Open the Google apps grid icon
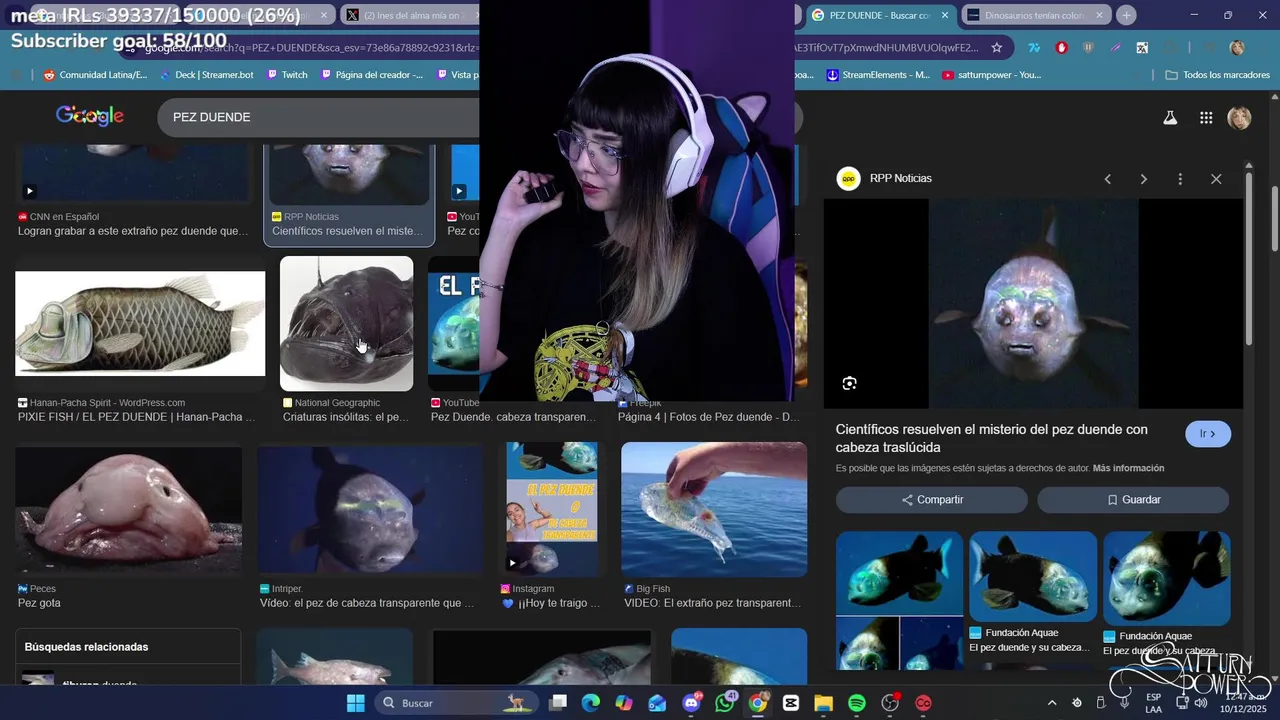The width and height of the screenshot is (1280, 720). [1206, 118]
